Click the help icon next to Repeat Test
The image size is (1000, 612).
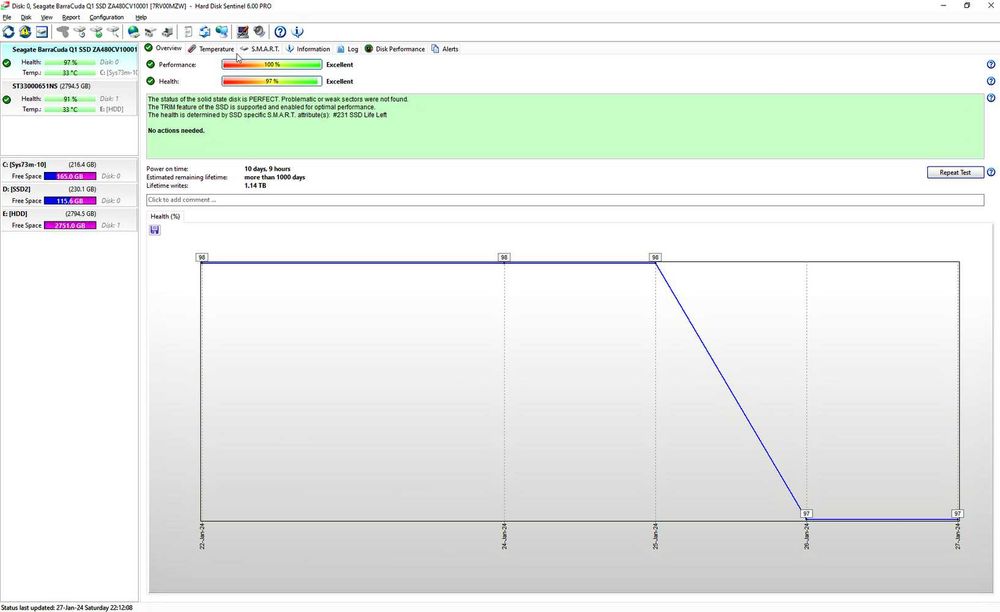click(x=990, y=172)
